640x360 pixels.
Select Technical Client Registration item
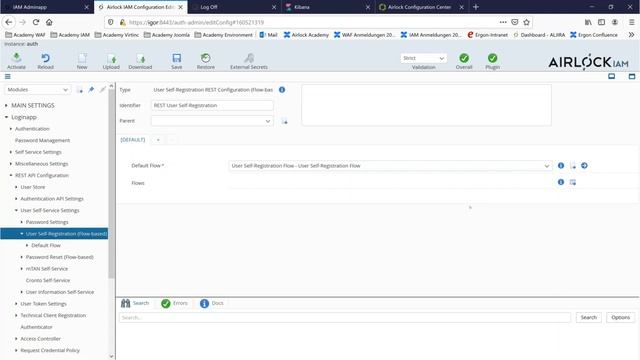pos(53,316)
